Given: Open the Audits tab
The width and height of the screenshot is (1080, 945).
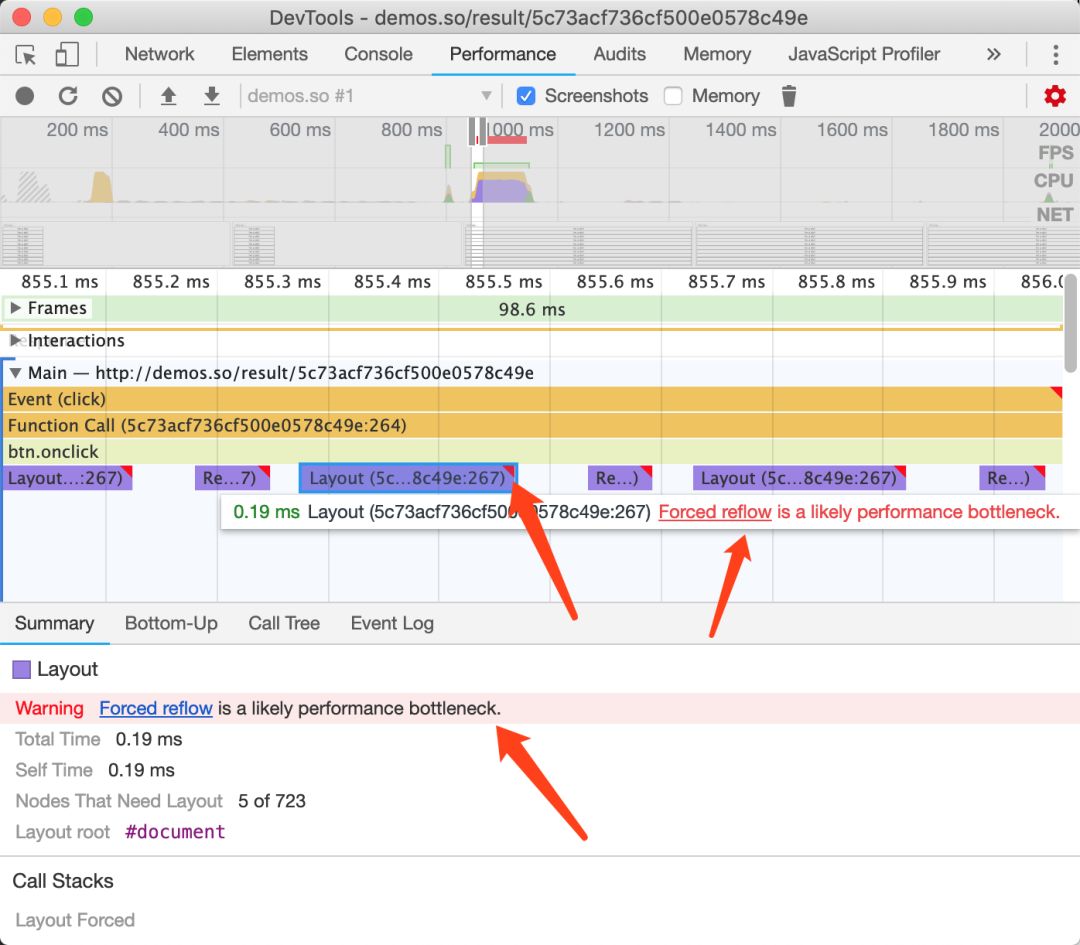Looking at the screenshot, I should (619, 54).
